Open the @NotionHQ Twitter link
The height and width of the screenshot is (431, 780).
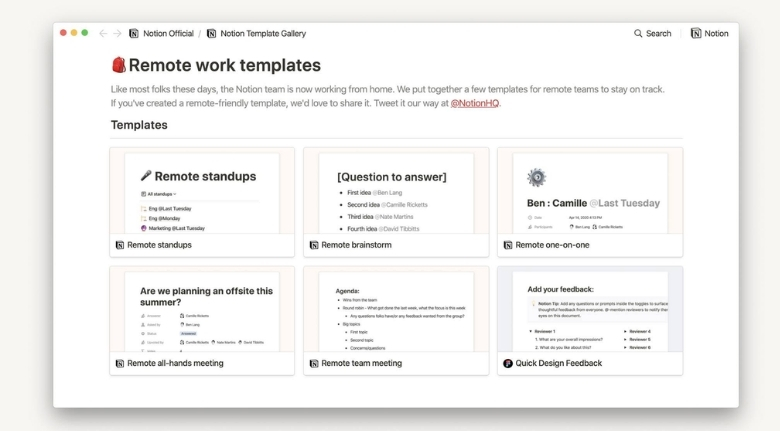pyautogui.click(x=475, y=103)
